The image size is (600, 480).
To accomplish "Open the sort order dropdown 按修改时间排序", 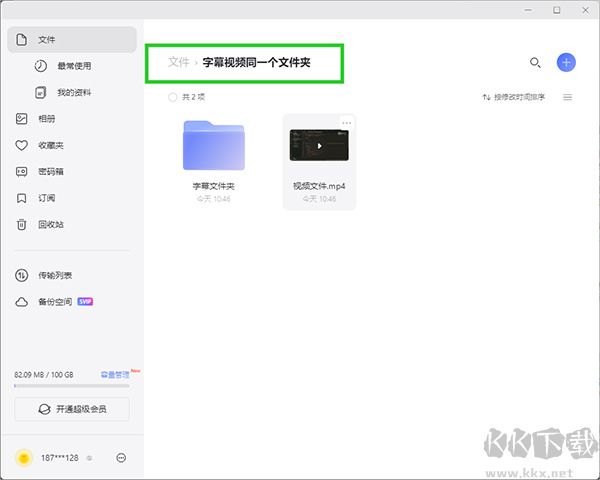I will [514, 97].
